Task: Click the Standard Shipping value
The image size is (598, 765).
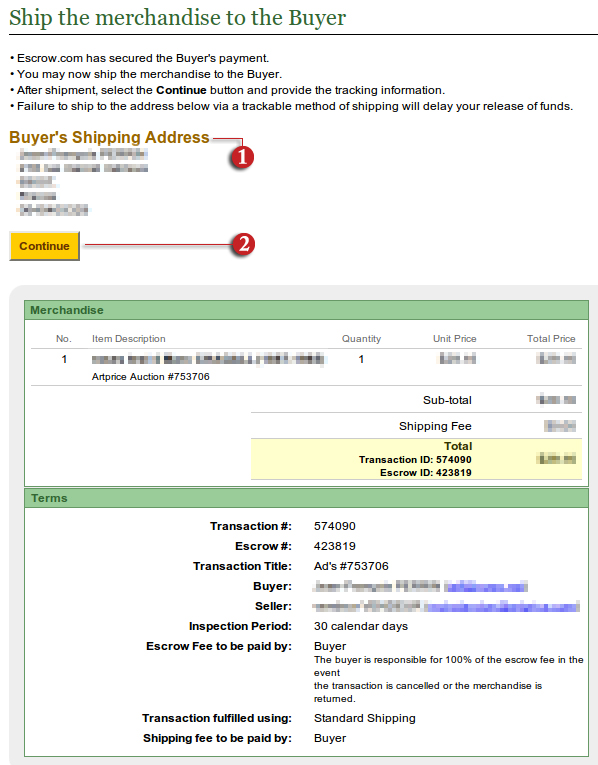Action: coord(365,718)
